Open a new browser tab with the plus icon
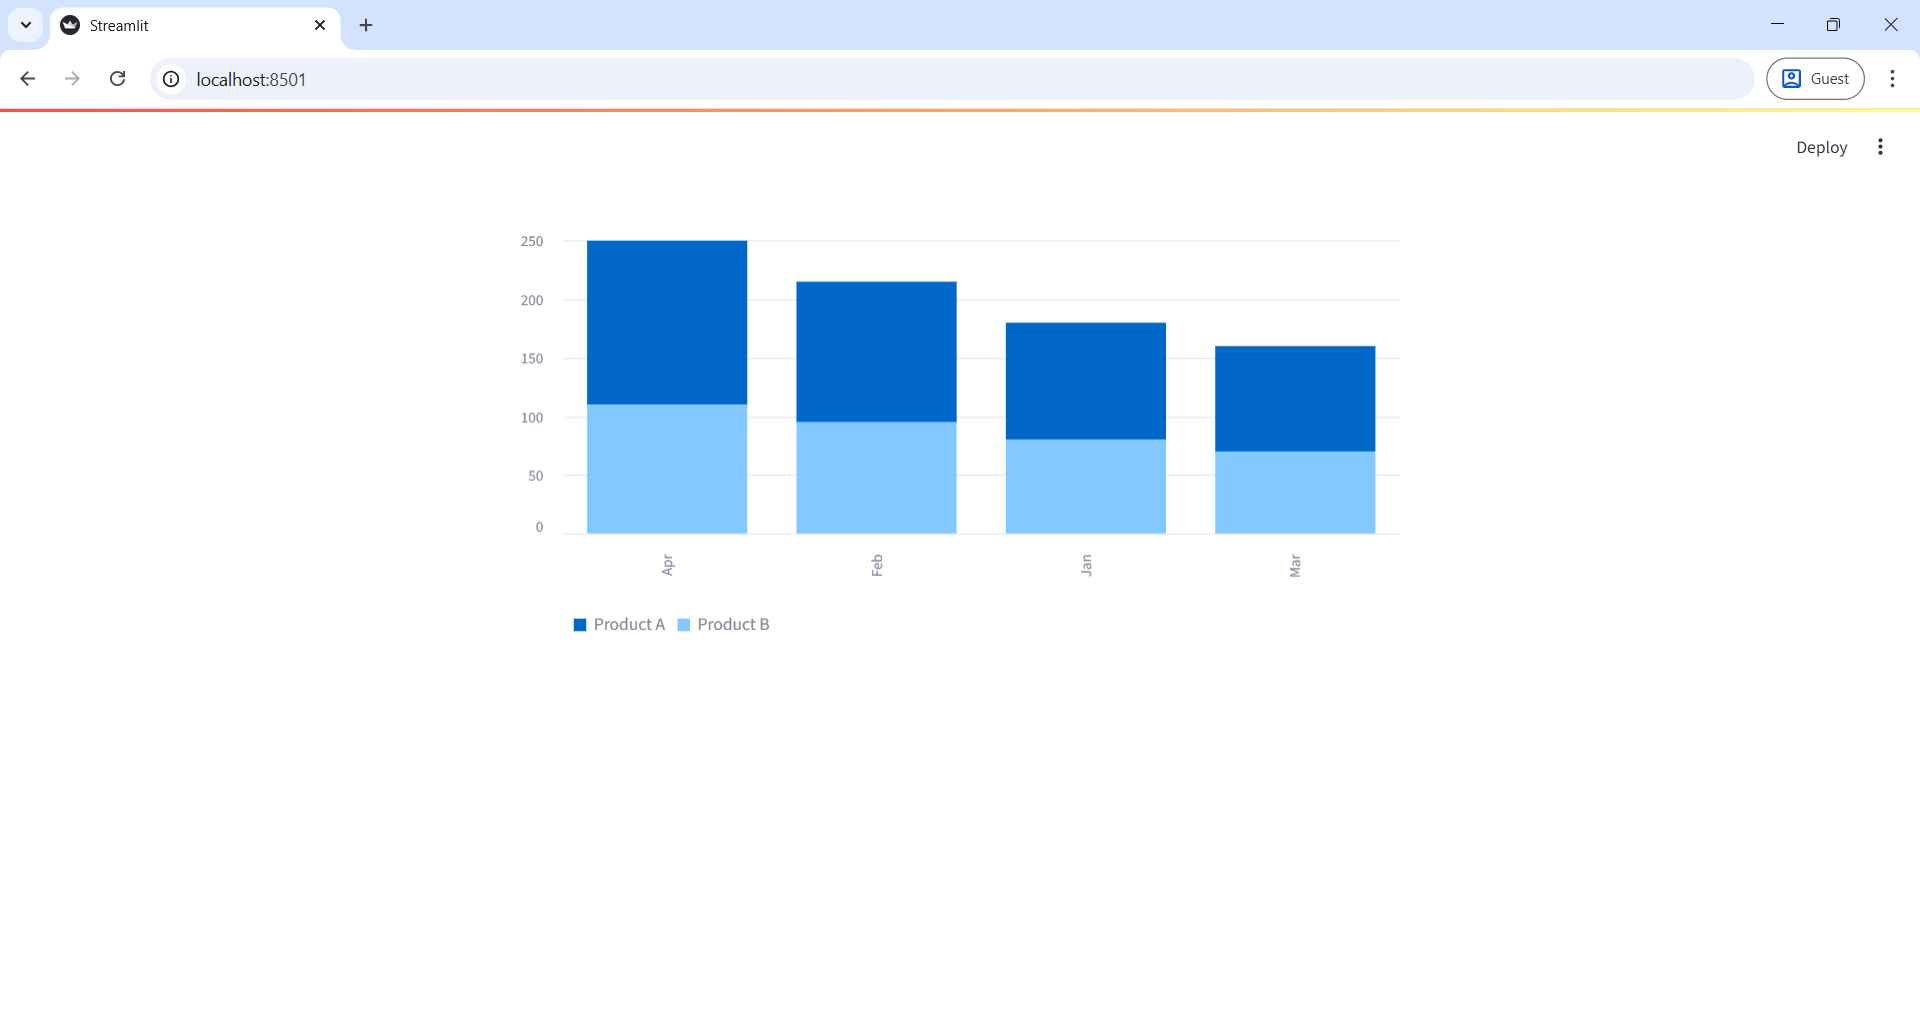 coord(365,25)
